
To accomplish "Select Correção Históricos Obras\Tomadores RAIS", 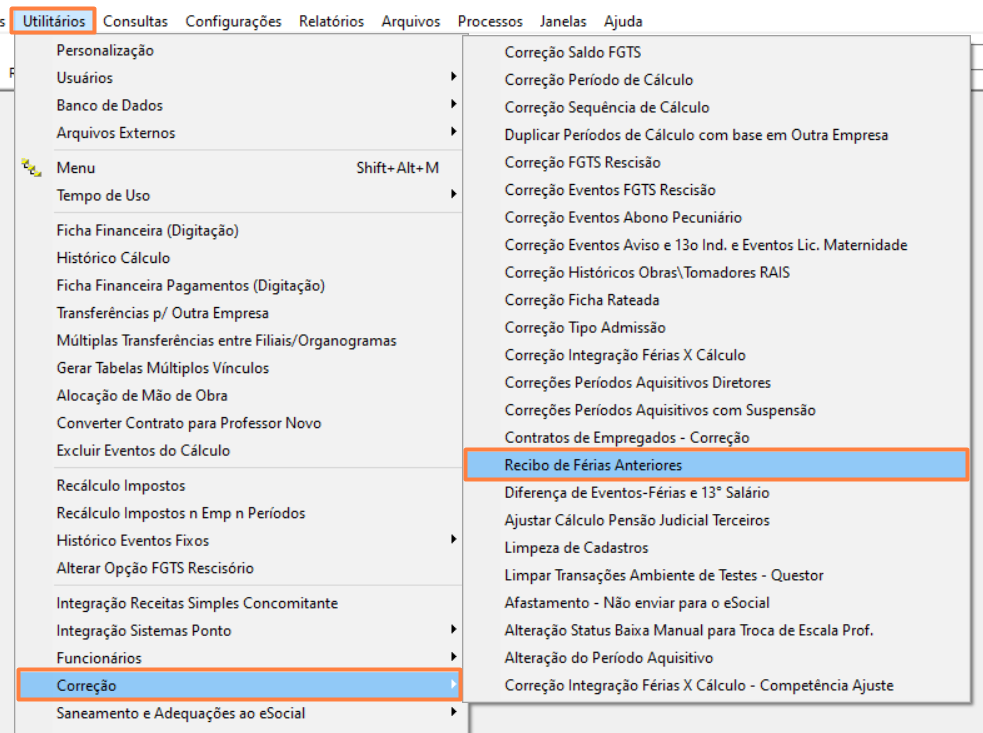I will (717, 273).
